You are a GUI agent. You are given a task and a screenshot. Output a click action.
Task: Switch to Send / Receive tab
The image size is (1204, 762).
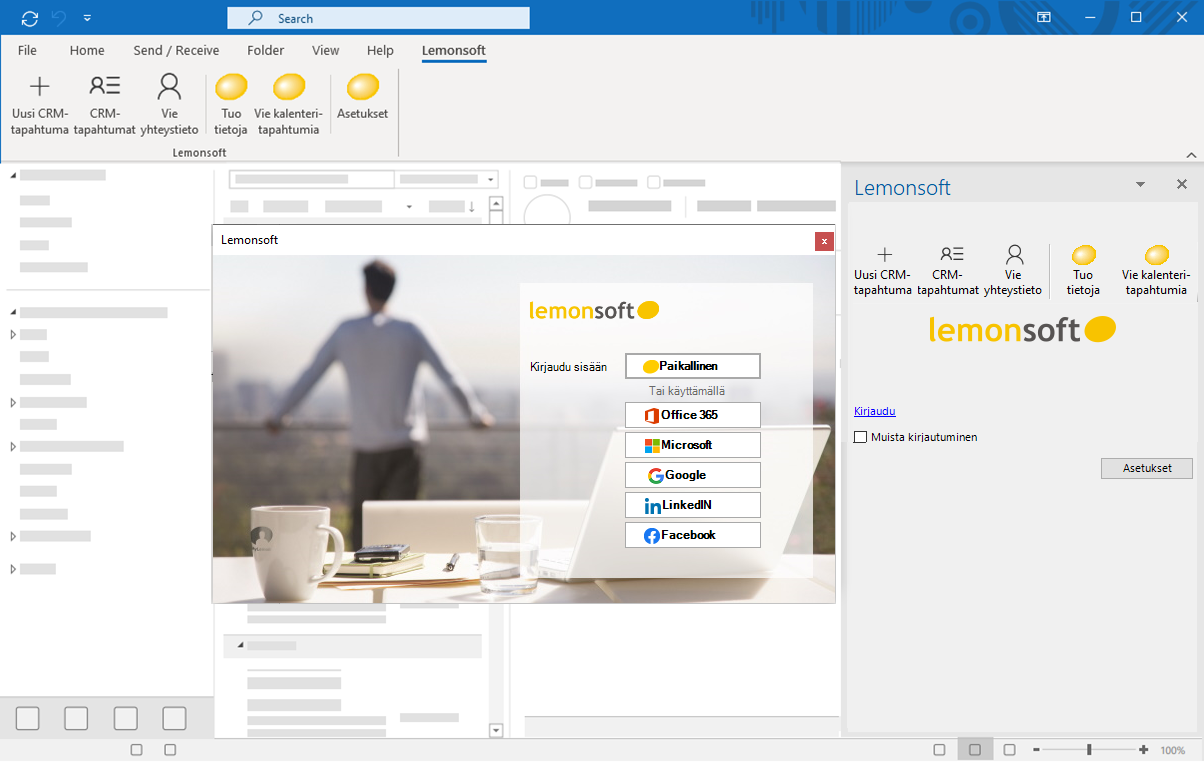[x=176, y=50]
